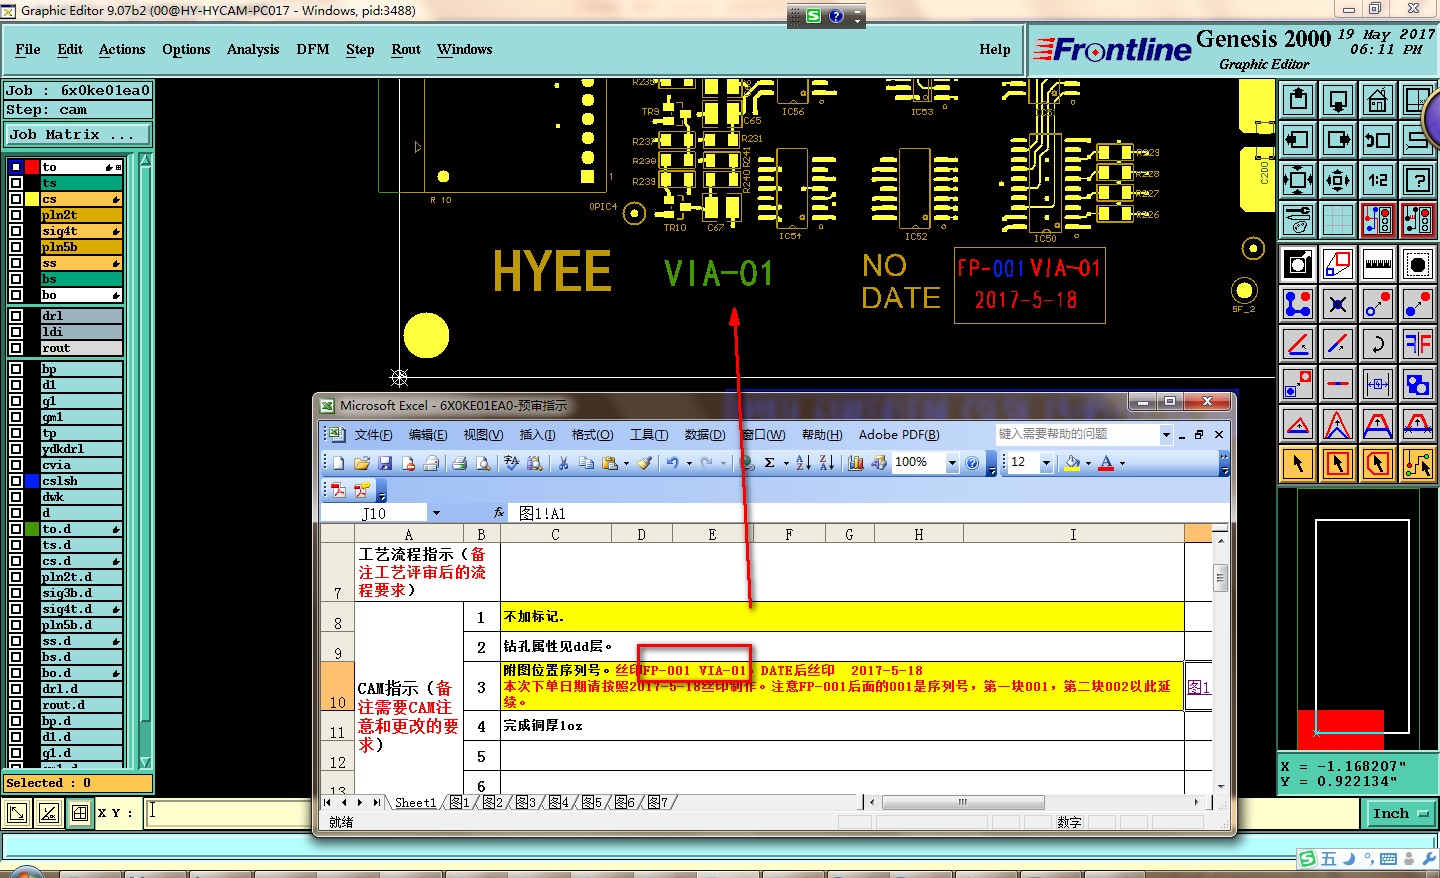
Task: Open the DFM menu in Genesis
Action: 313,49
